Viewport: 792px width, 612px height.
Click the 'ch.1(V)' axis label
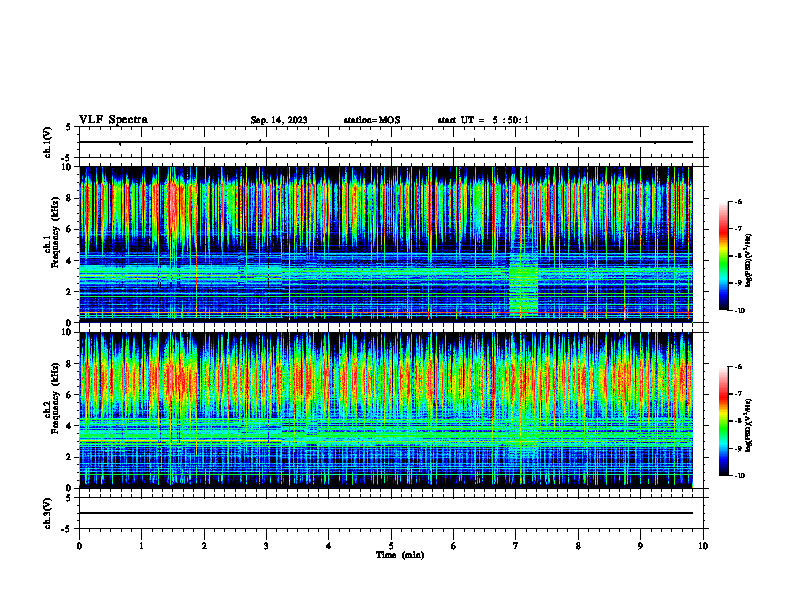point(47,142)
